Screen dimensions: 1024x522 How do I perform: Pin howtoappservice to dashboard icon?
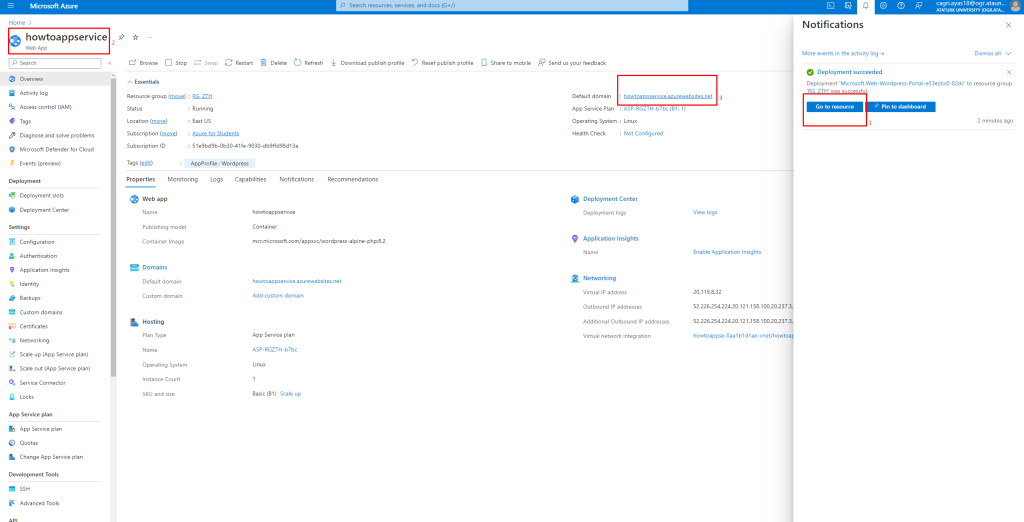pyautogui.click(x=122, y=37)
